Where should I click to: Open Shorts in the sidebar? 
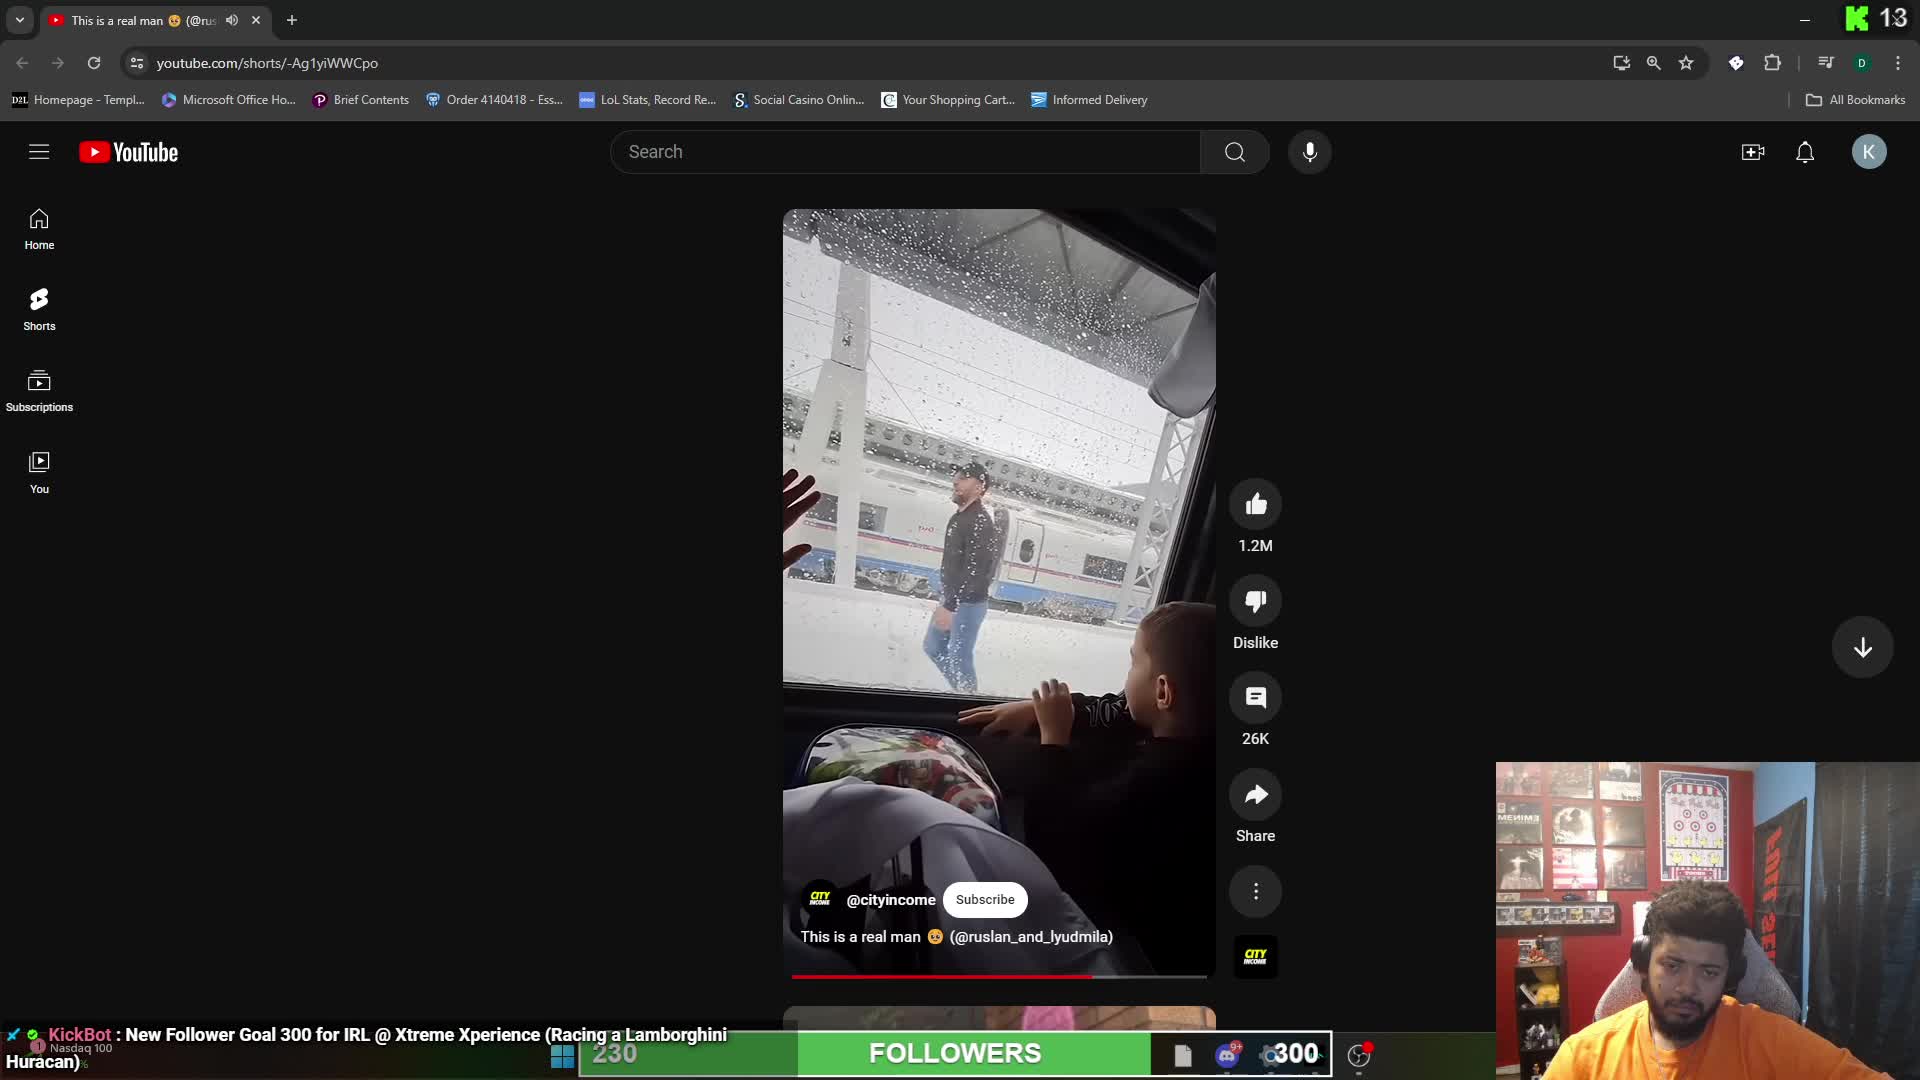click(39, 310)
